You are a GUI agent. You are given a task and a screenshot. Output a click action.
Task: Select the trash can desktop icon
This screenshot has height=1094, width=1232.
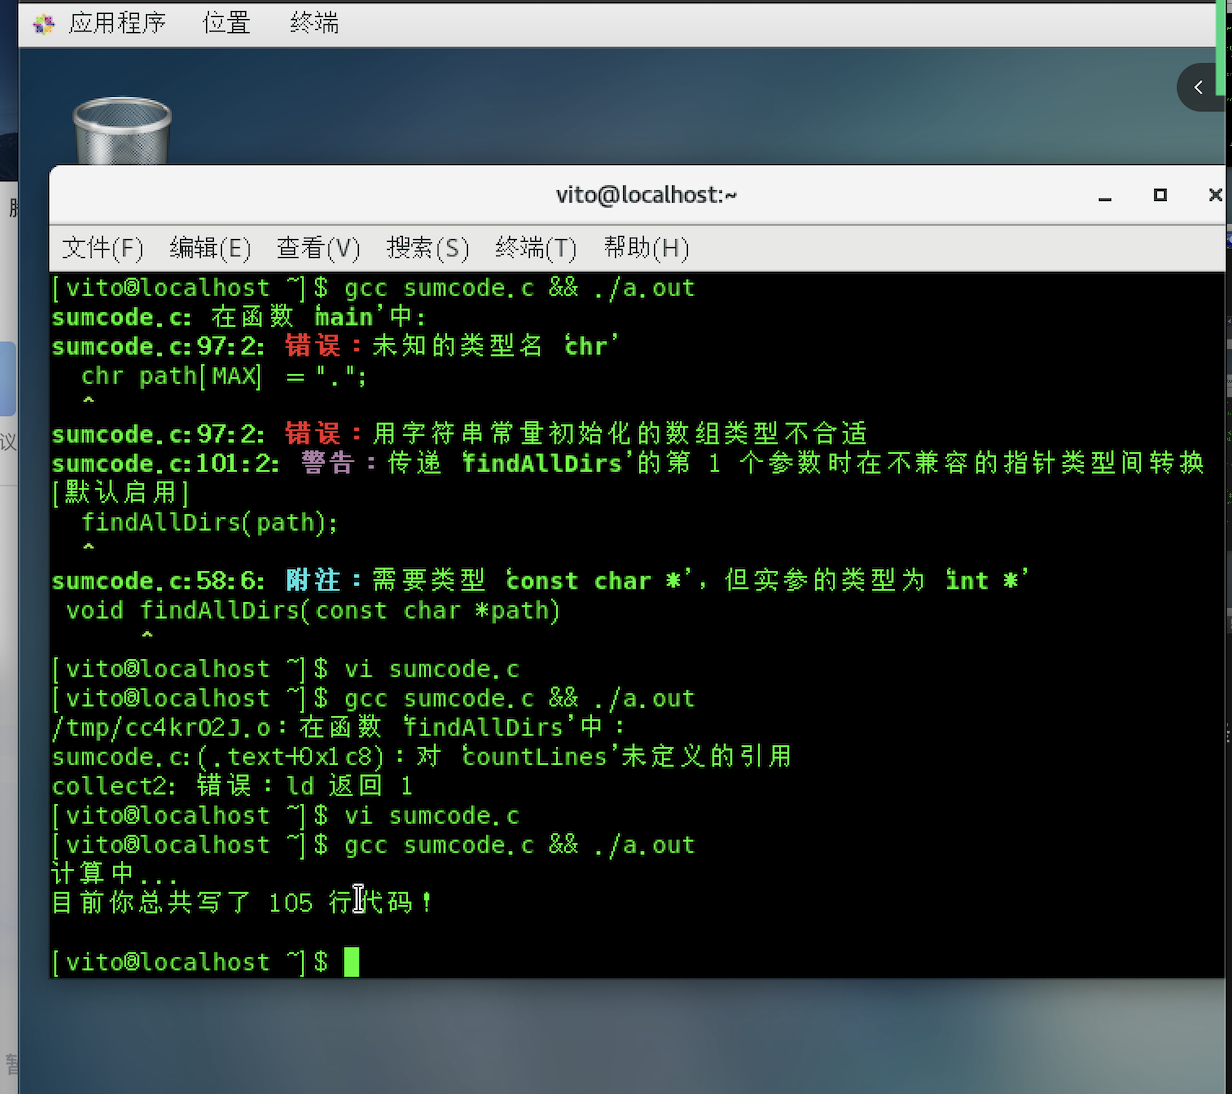122,132
